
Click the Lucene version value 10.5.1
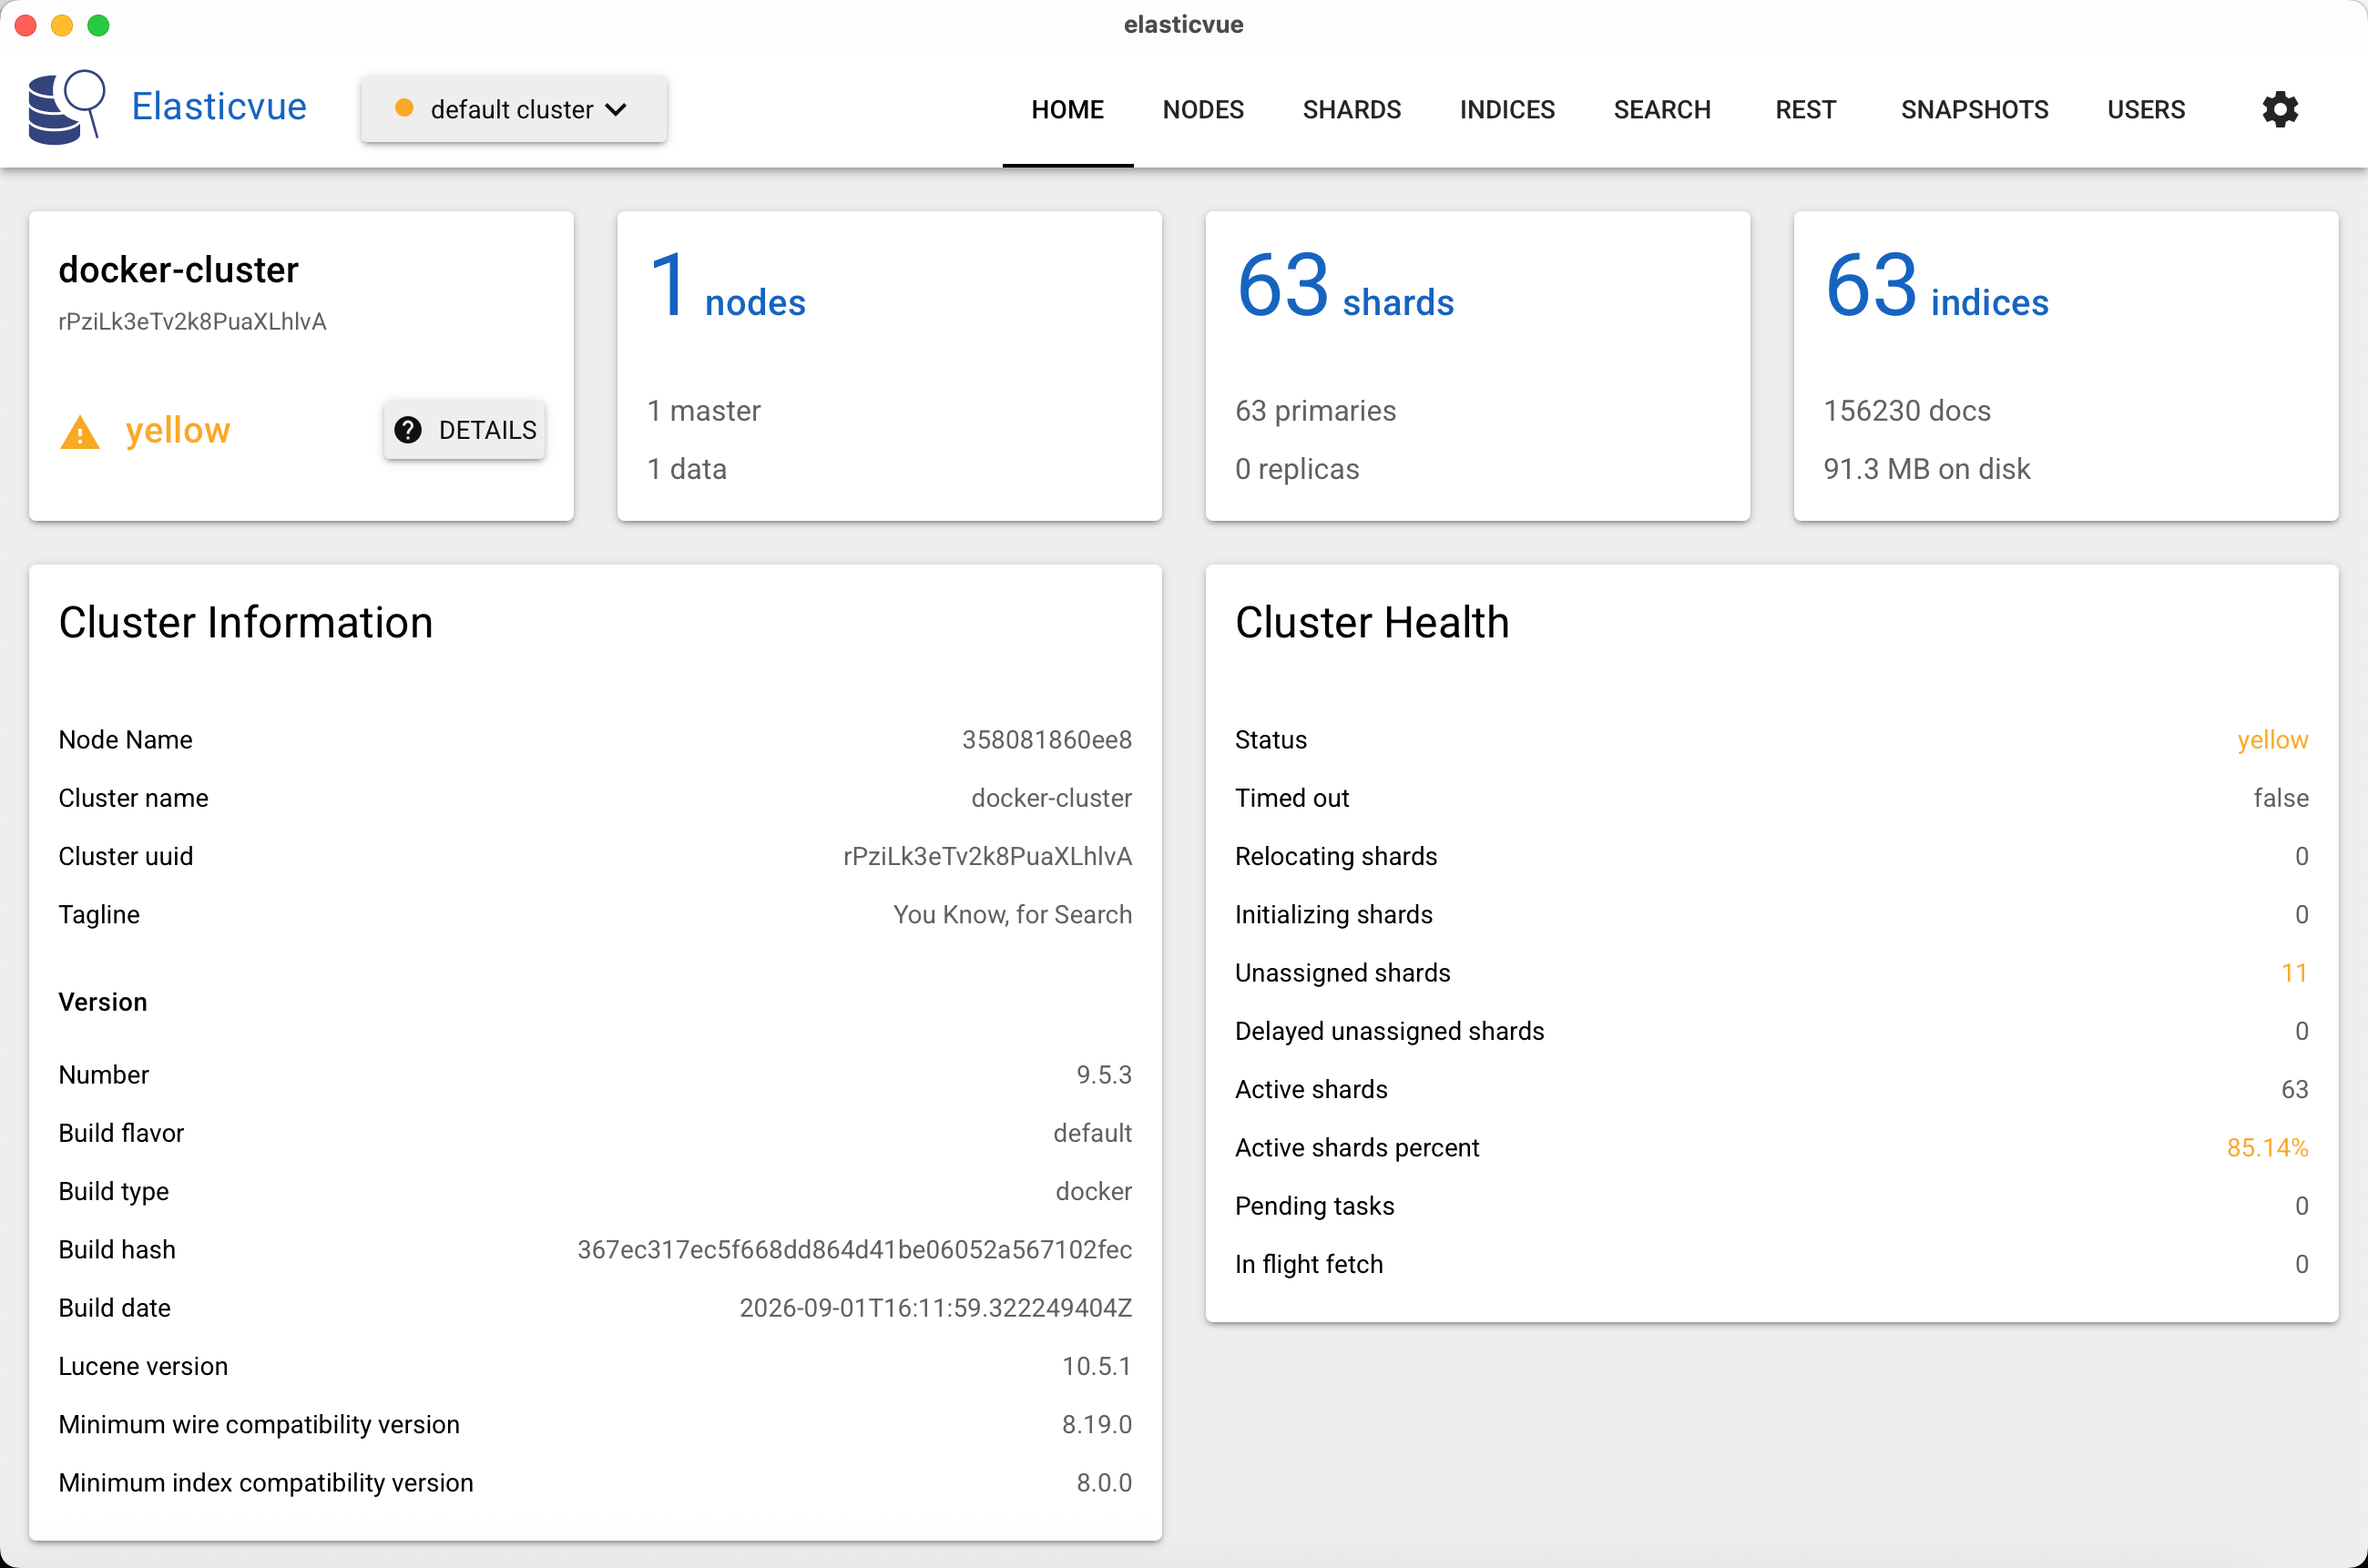pos(1097,1366)
